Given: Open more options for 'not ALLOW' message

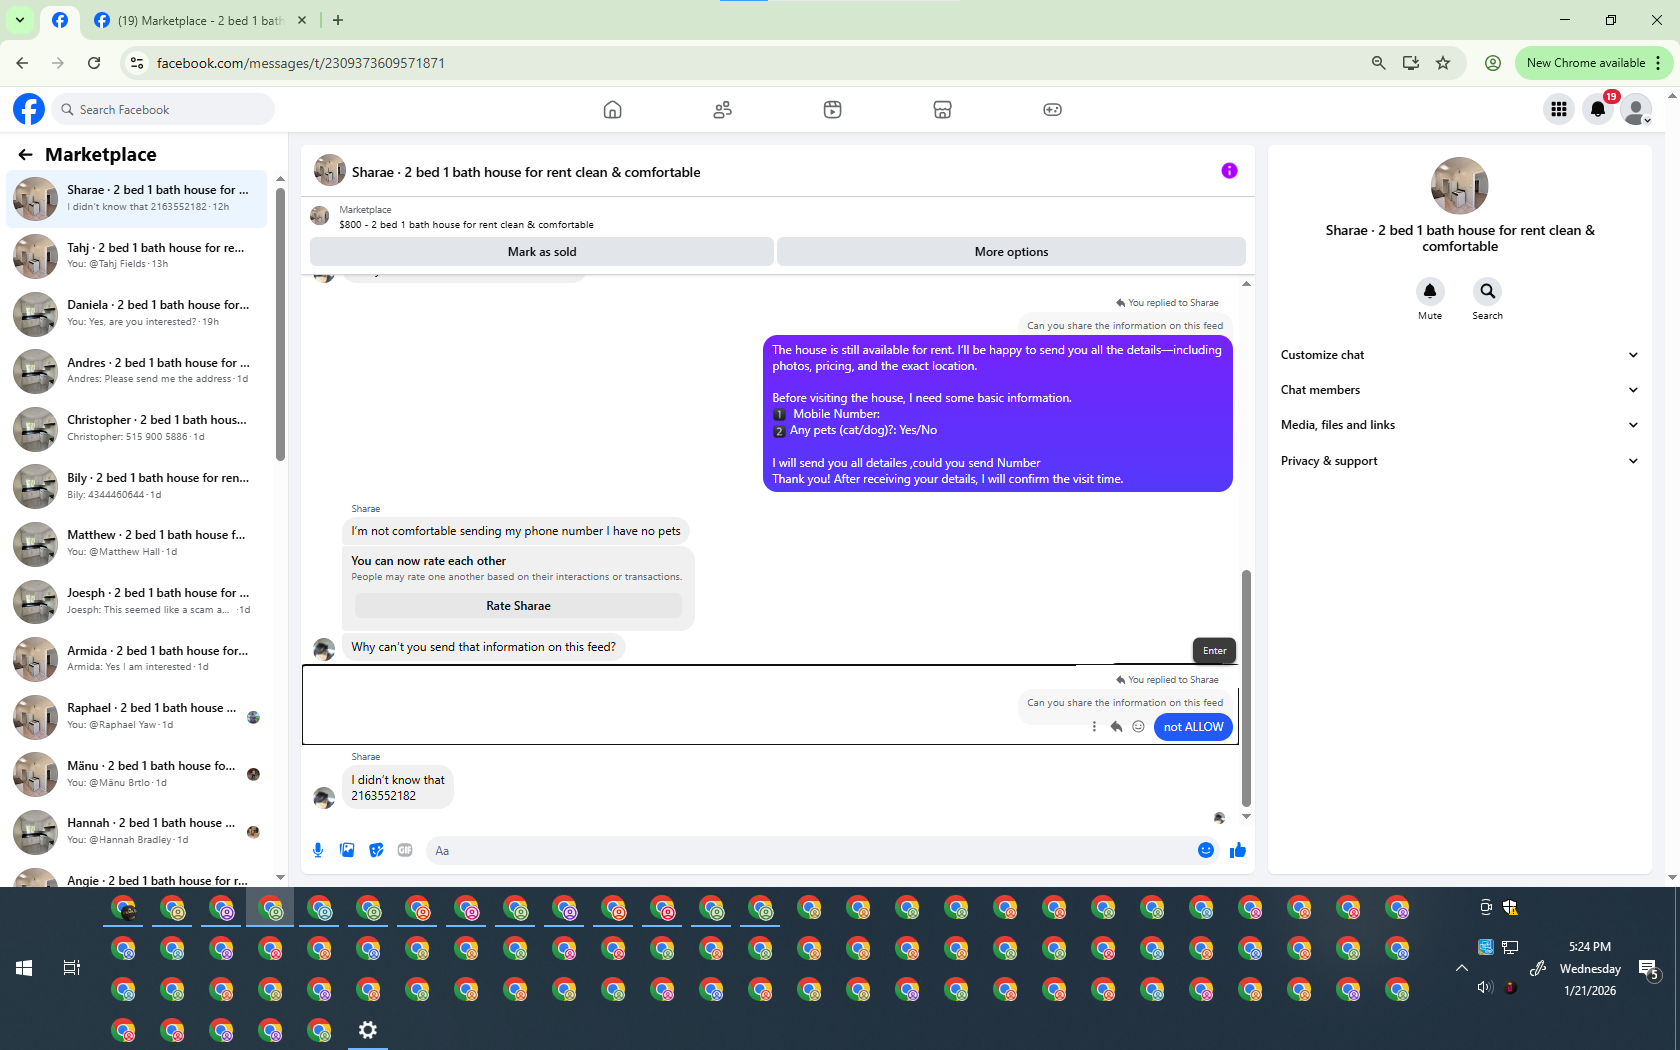Looking at the screenshot, I should 1094,727.
